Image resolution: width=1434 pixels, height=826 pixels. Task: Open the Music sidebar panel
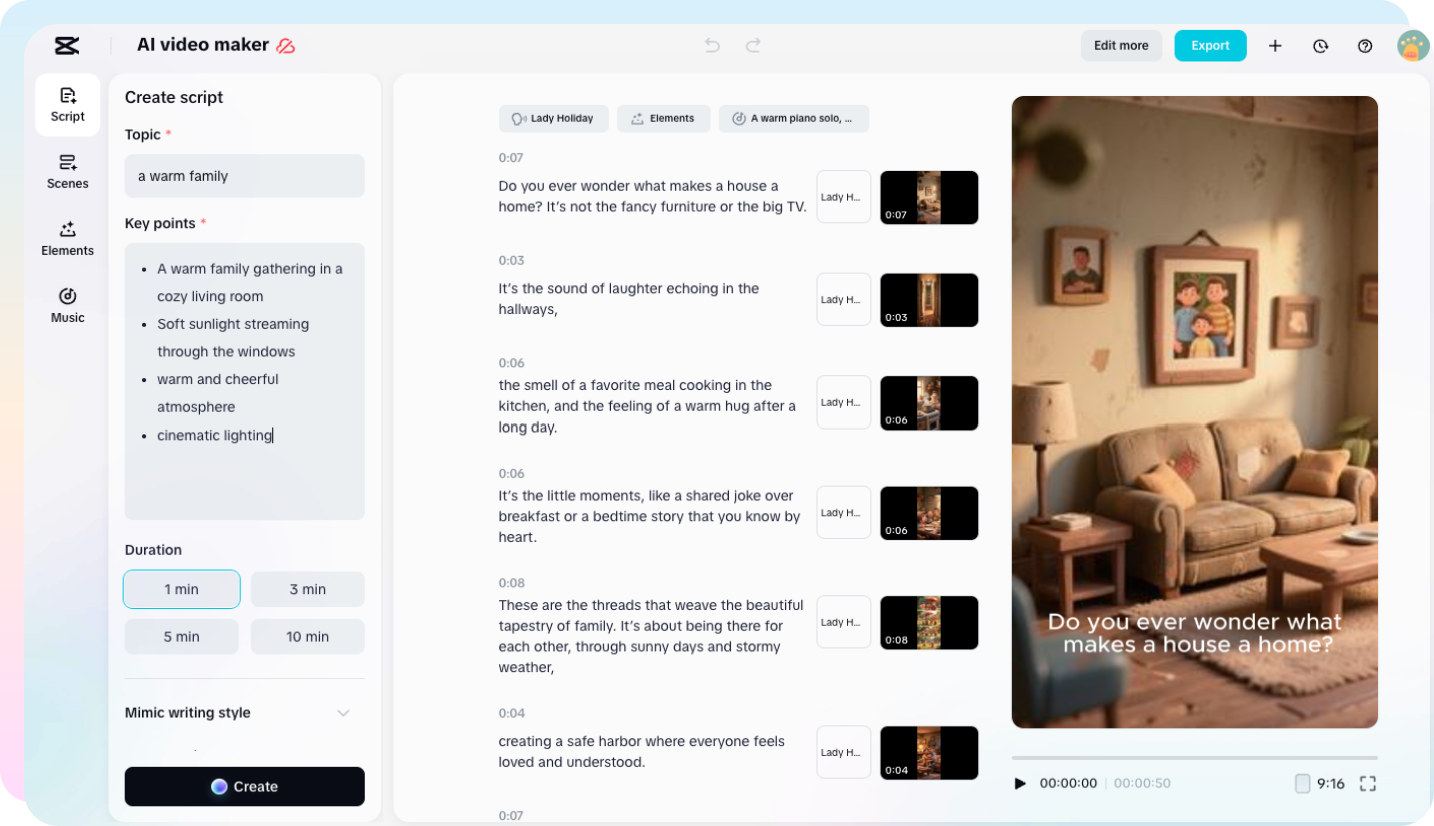point(67,305)
